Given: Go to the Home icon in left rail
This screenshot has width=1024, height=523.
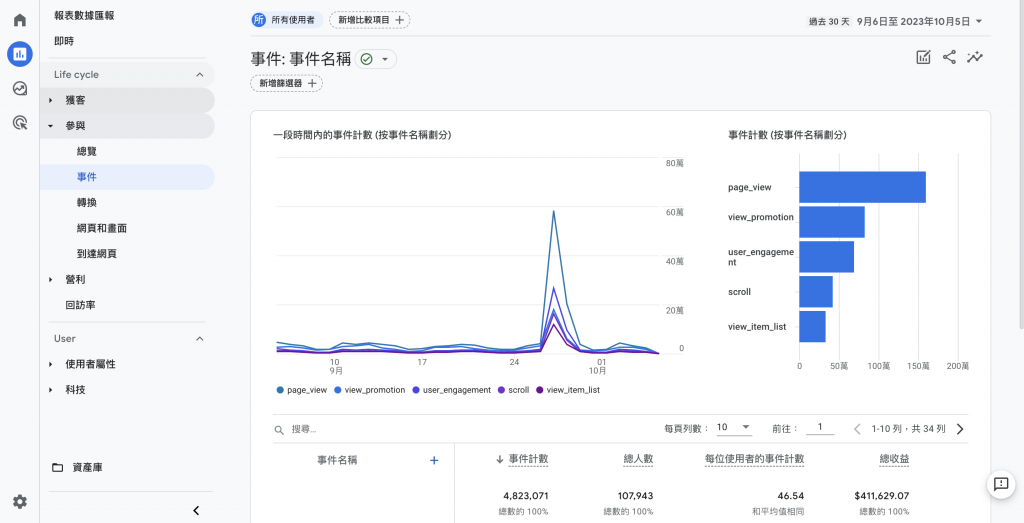Looking at the screenshot, I should tap(20, 20).
